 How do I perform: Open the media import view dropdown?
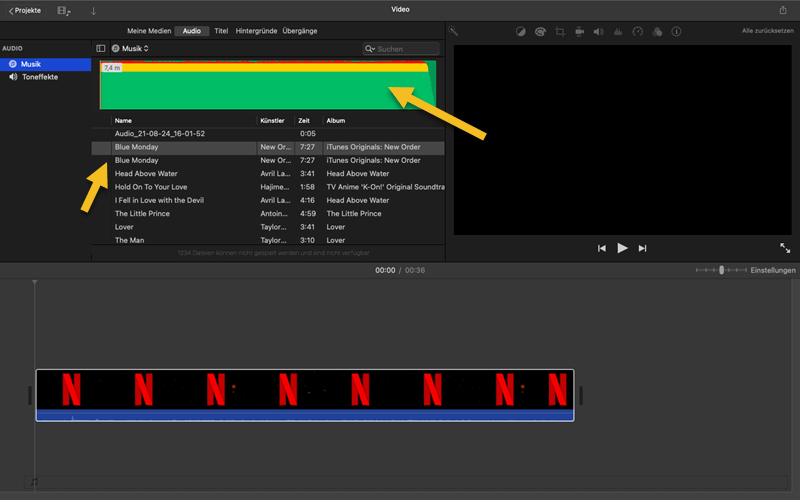click(x=65, y=10)
